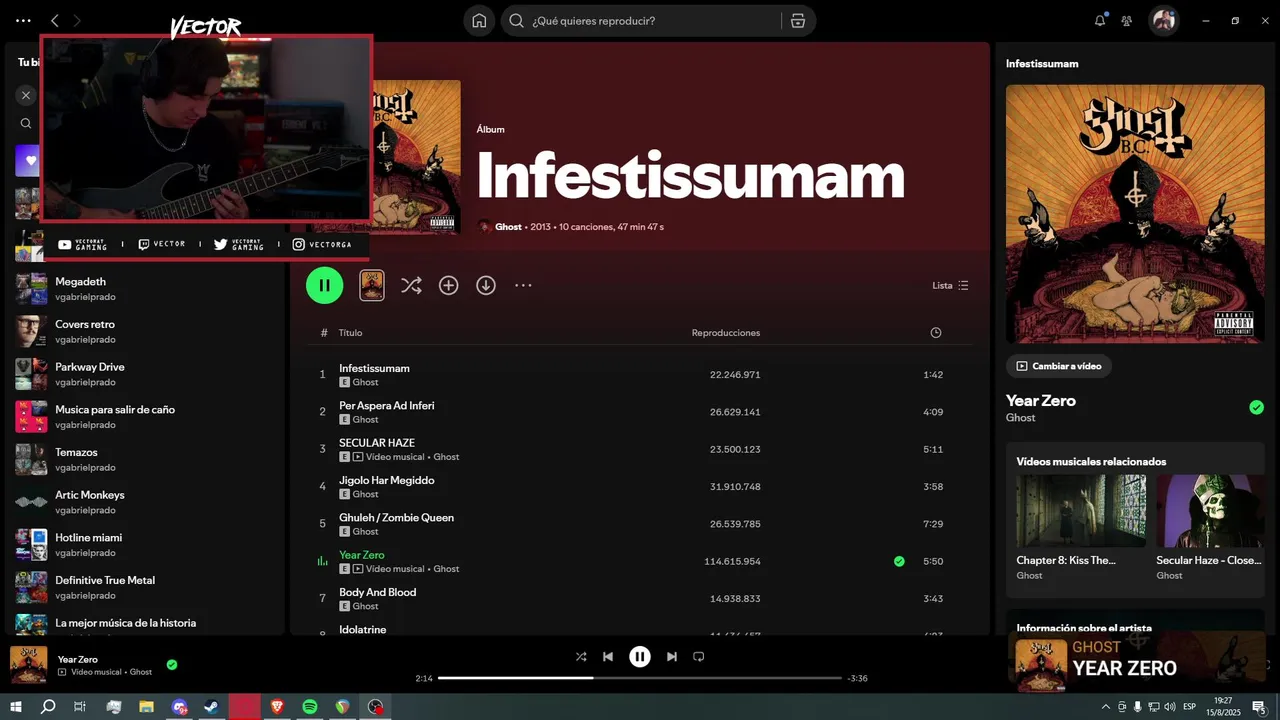This screenshot has width=1280, height=720.
Task: Open Ghost artist link in album header
Action: click(508, 227)
